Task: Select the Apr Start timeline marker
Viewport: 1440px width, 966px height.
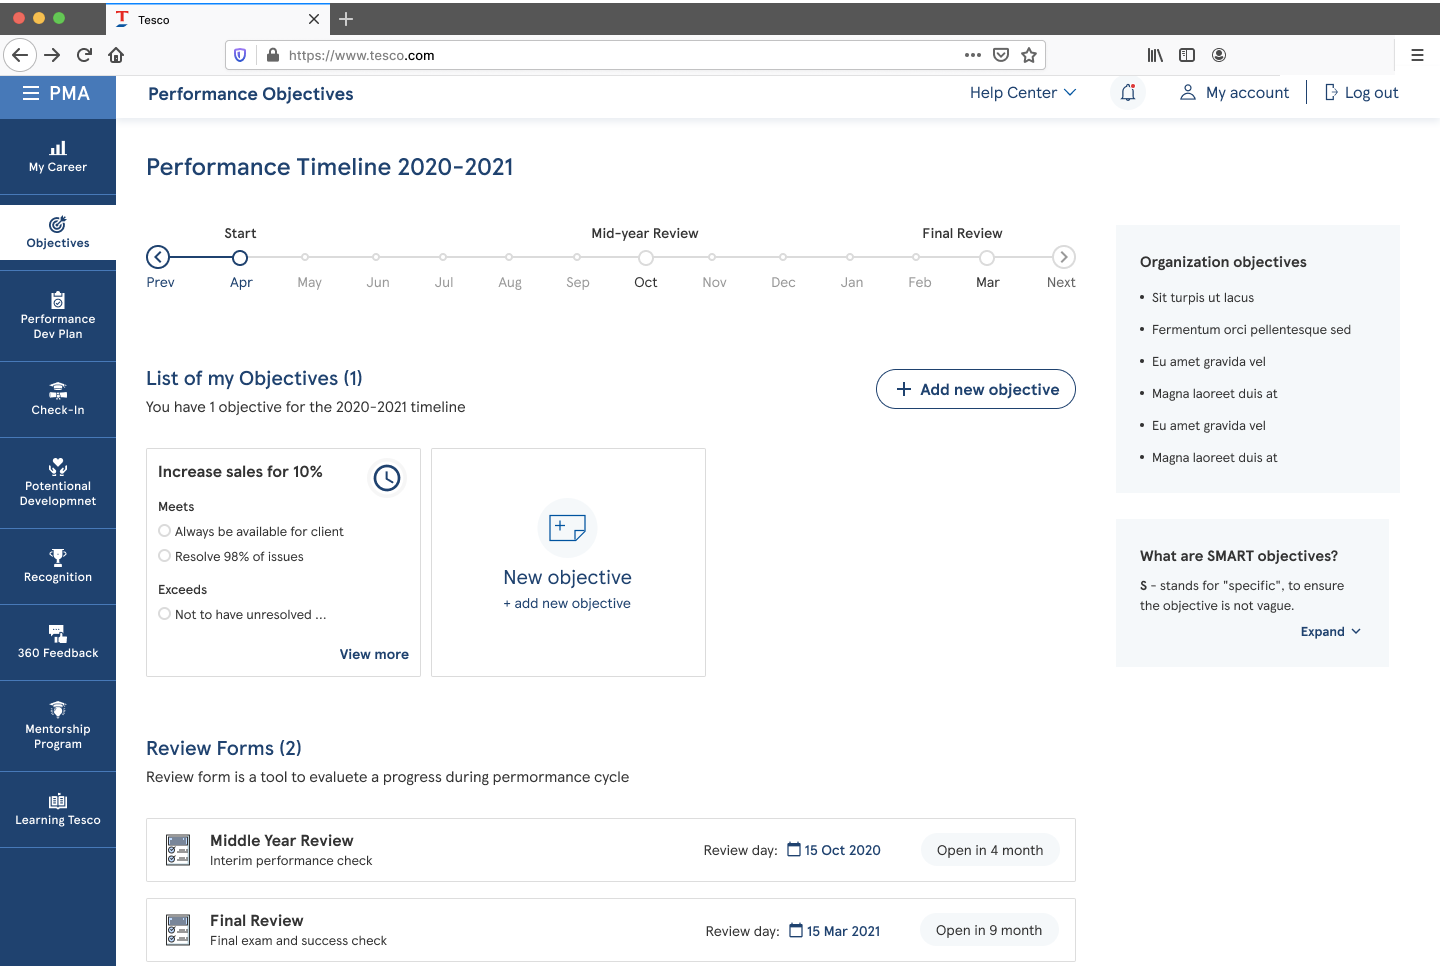Action: 240,257
